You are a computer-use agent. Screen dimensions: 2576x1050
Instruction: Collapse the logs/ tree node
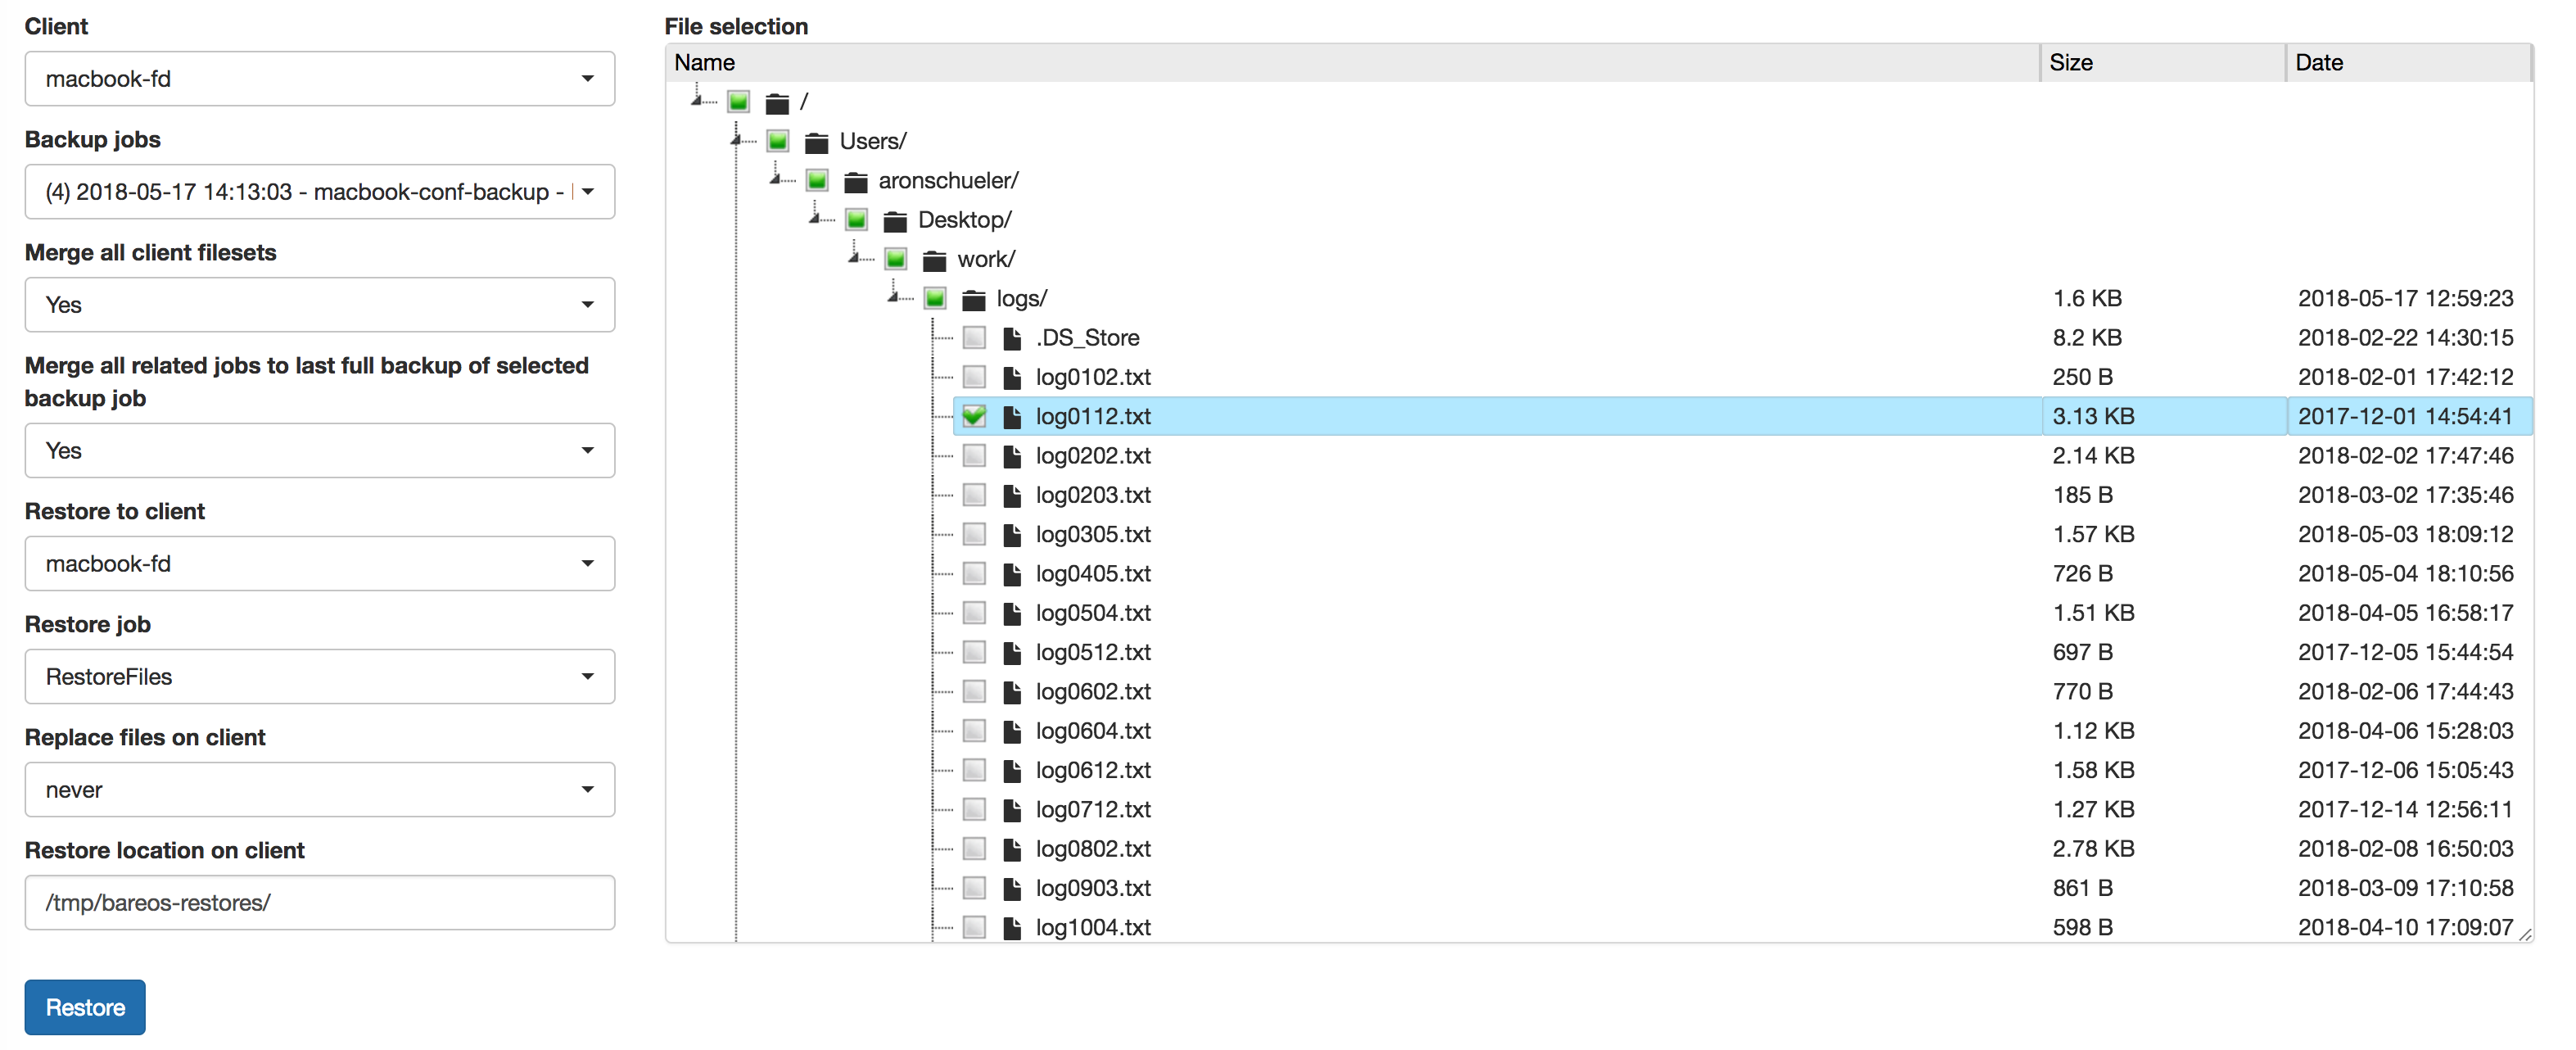click(x=895, y=297)
